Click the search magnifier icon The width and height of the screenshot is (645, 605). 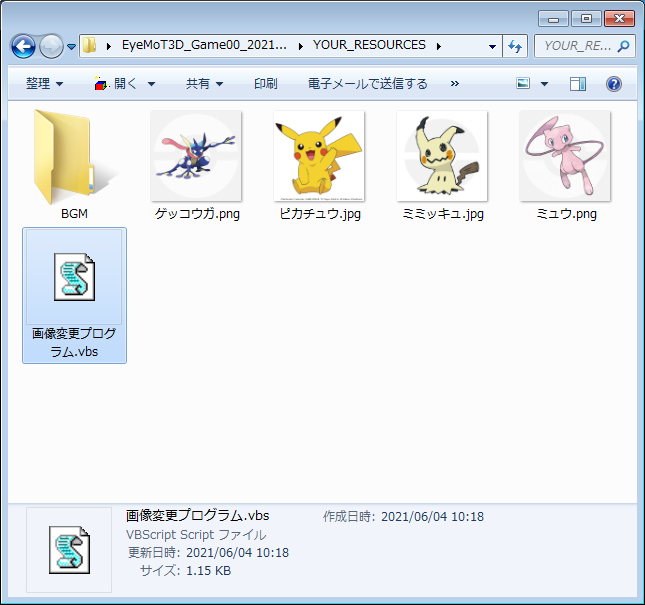pos(624,46)
